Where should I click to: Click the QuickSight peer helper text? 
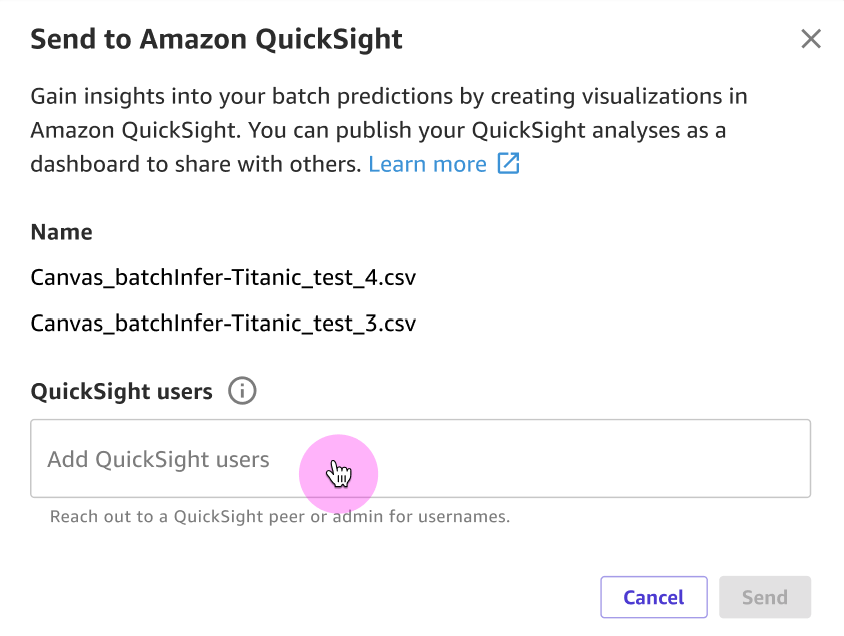click(x=278, y=516)
